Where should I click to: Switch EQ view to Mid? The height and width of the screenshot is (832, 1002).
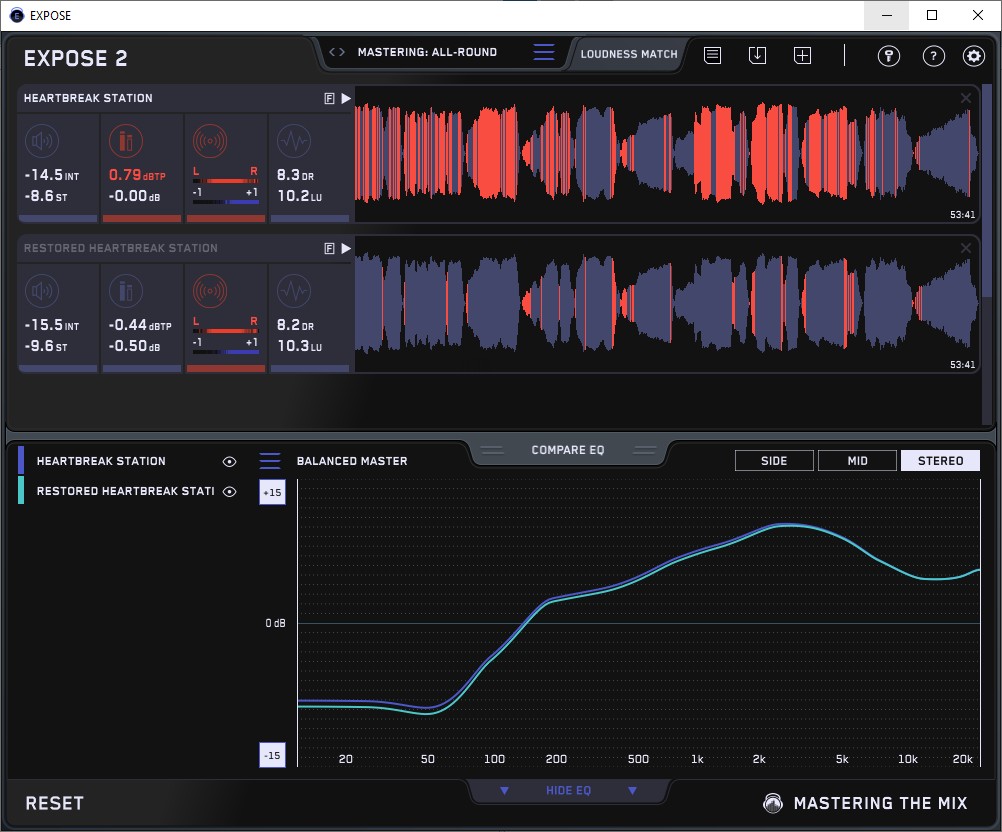point(857,461)
